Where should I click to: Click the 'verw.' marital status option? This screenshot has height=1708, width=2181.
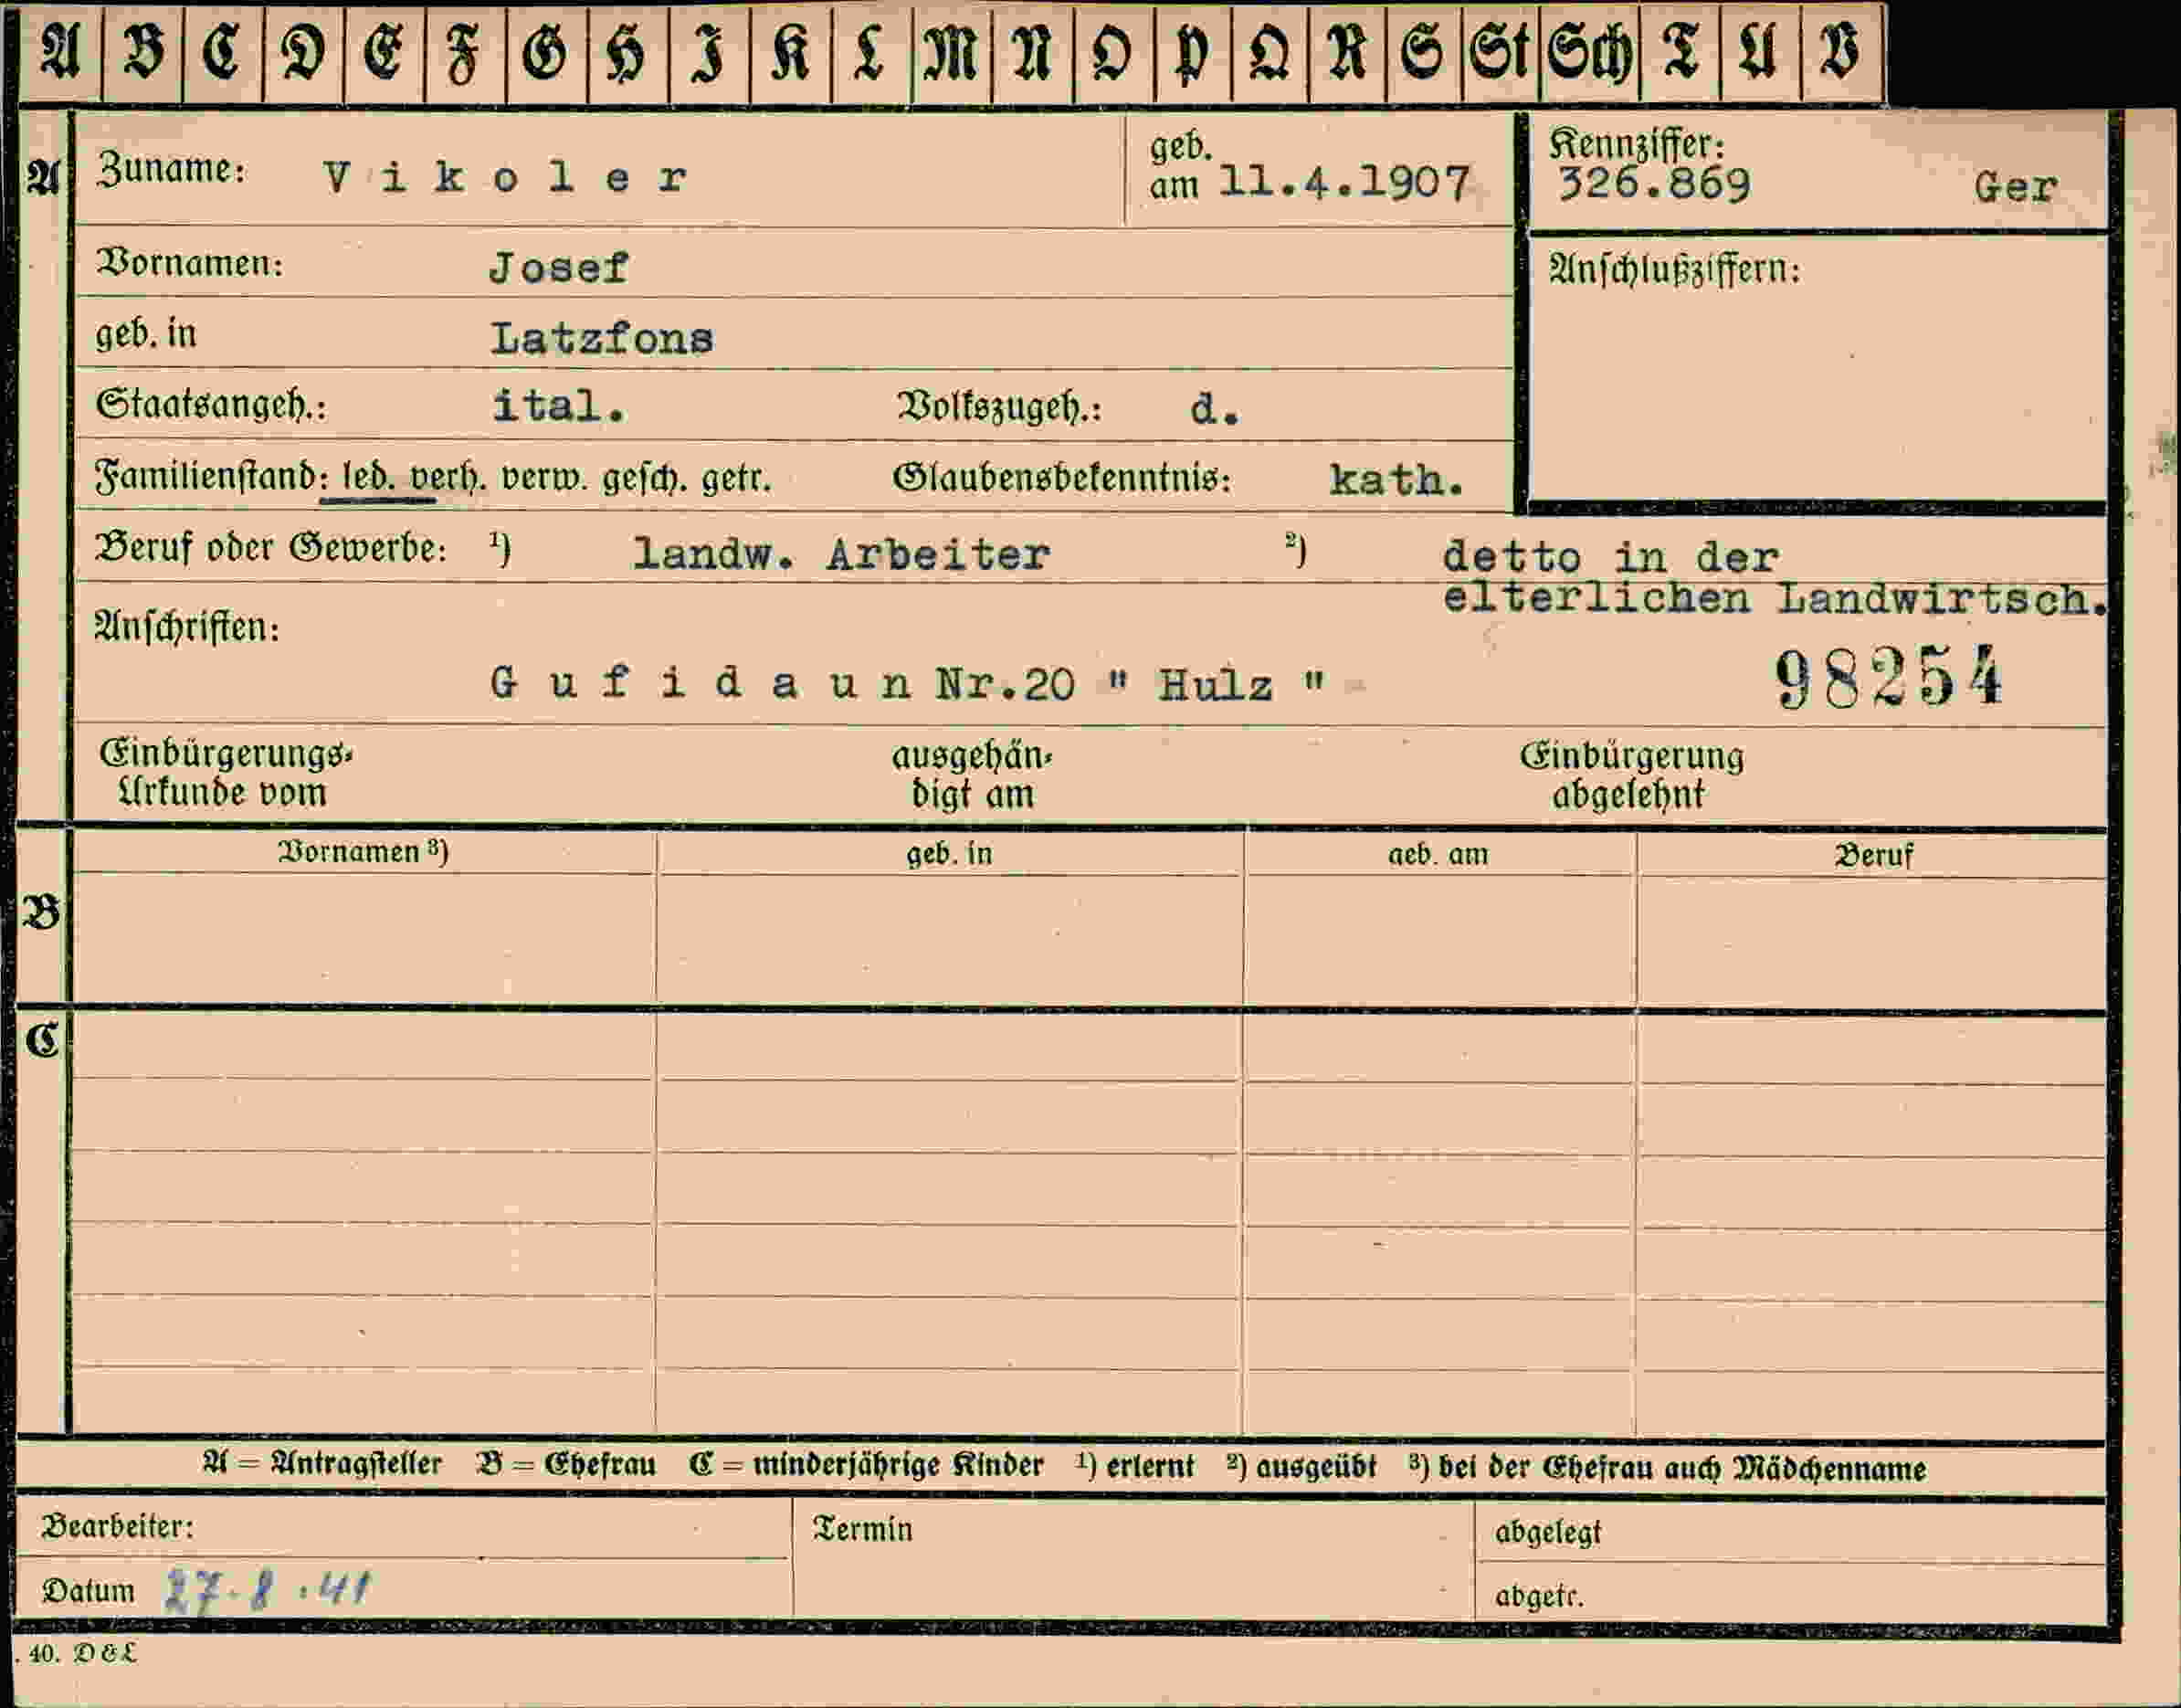point(545,478)
